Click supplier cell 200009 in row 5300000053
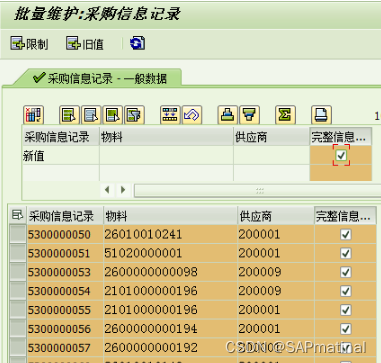381x363 pixels. tap(276, 272)
